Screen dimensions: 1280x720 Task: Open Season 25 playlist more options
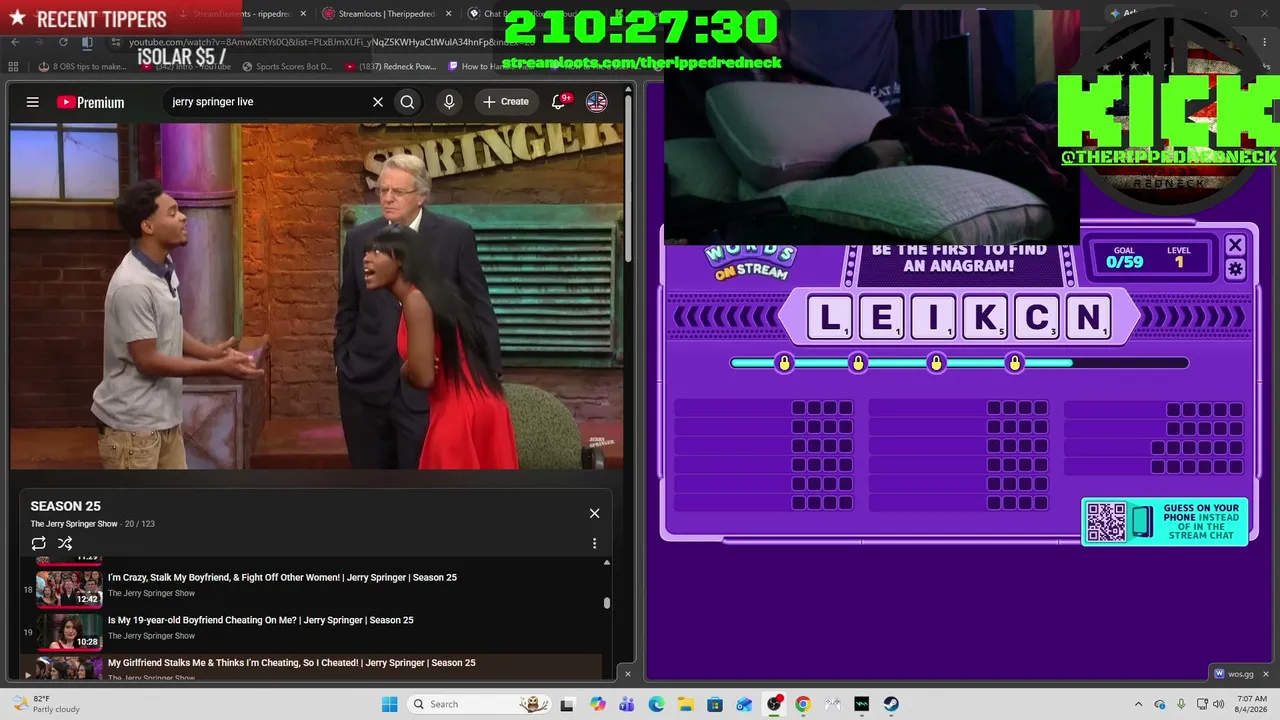tap(594, 543)
